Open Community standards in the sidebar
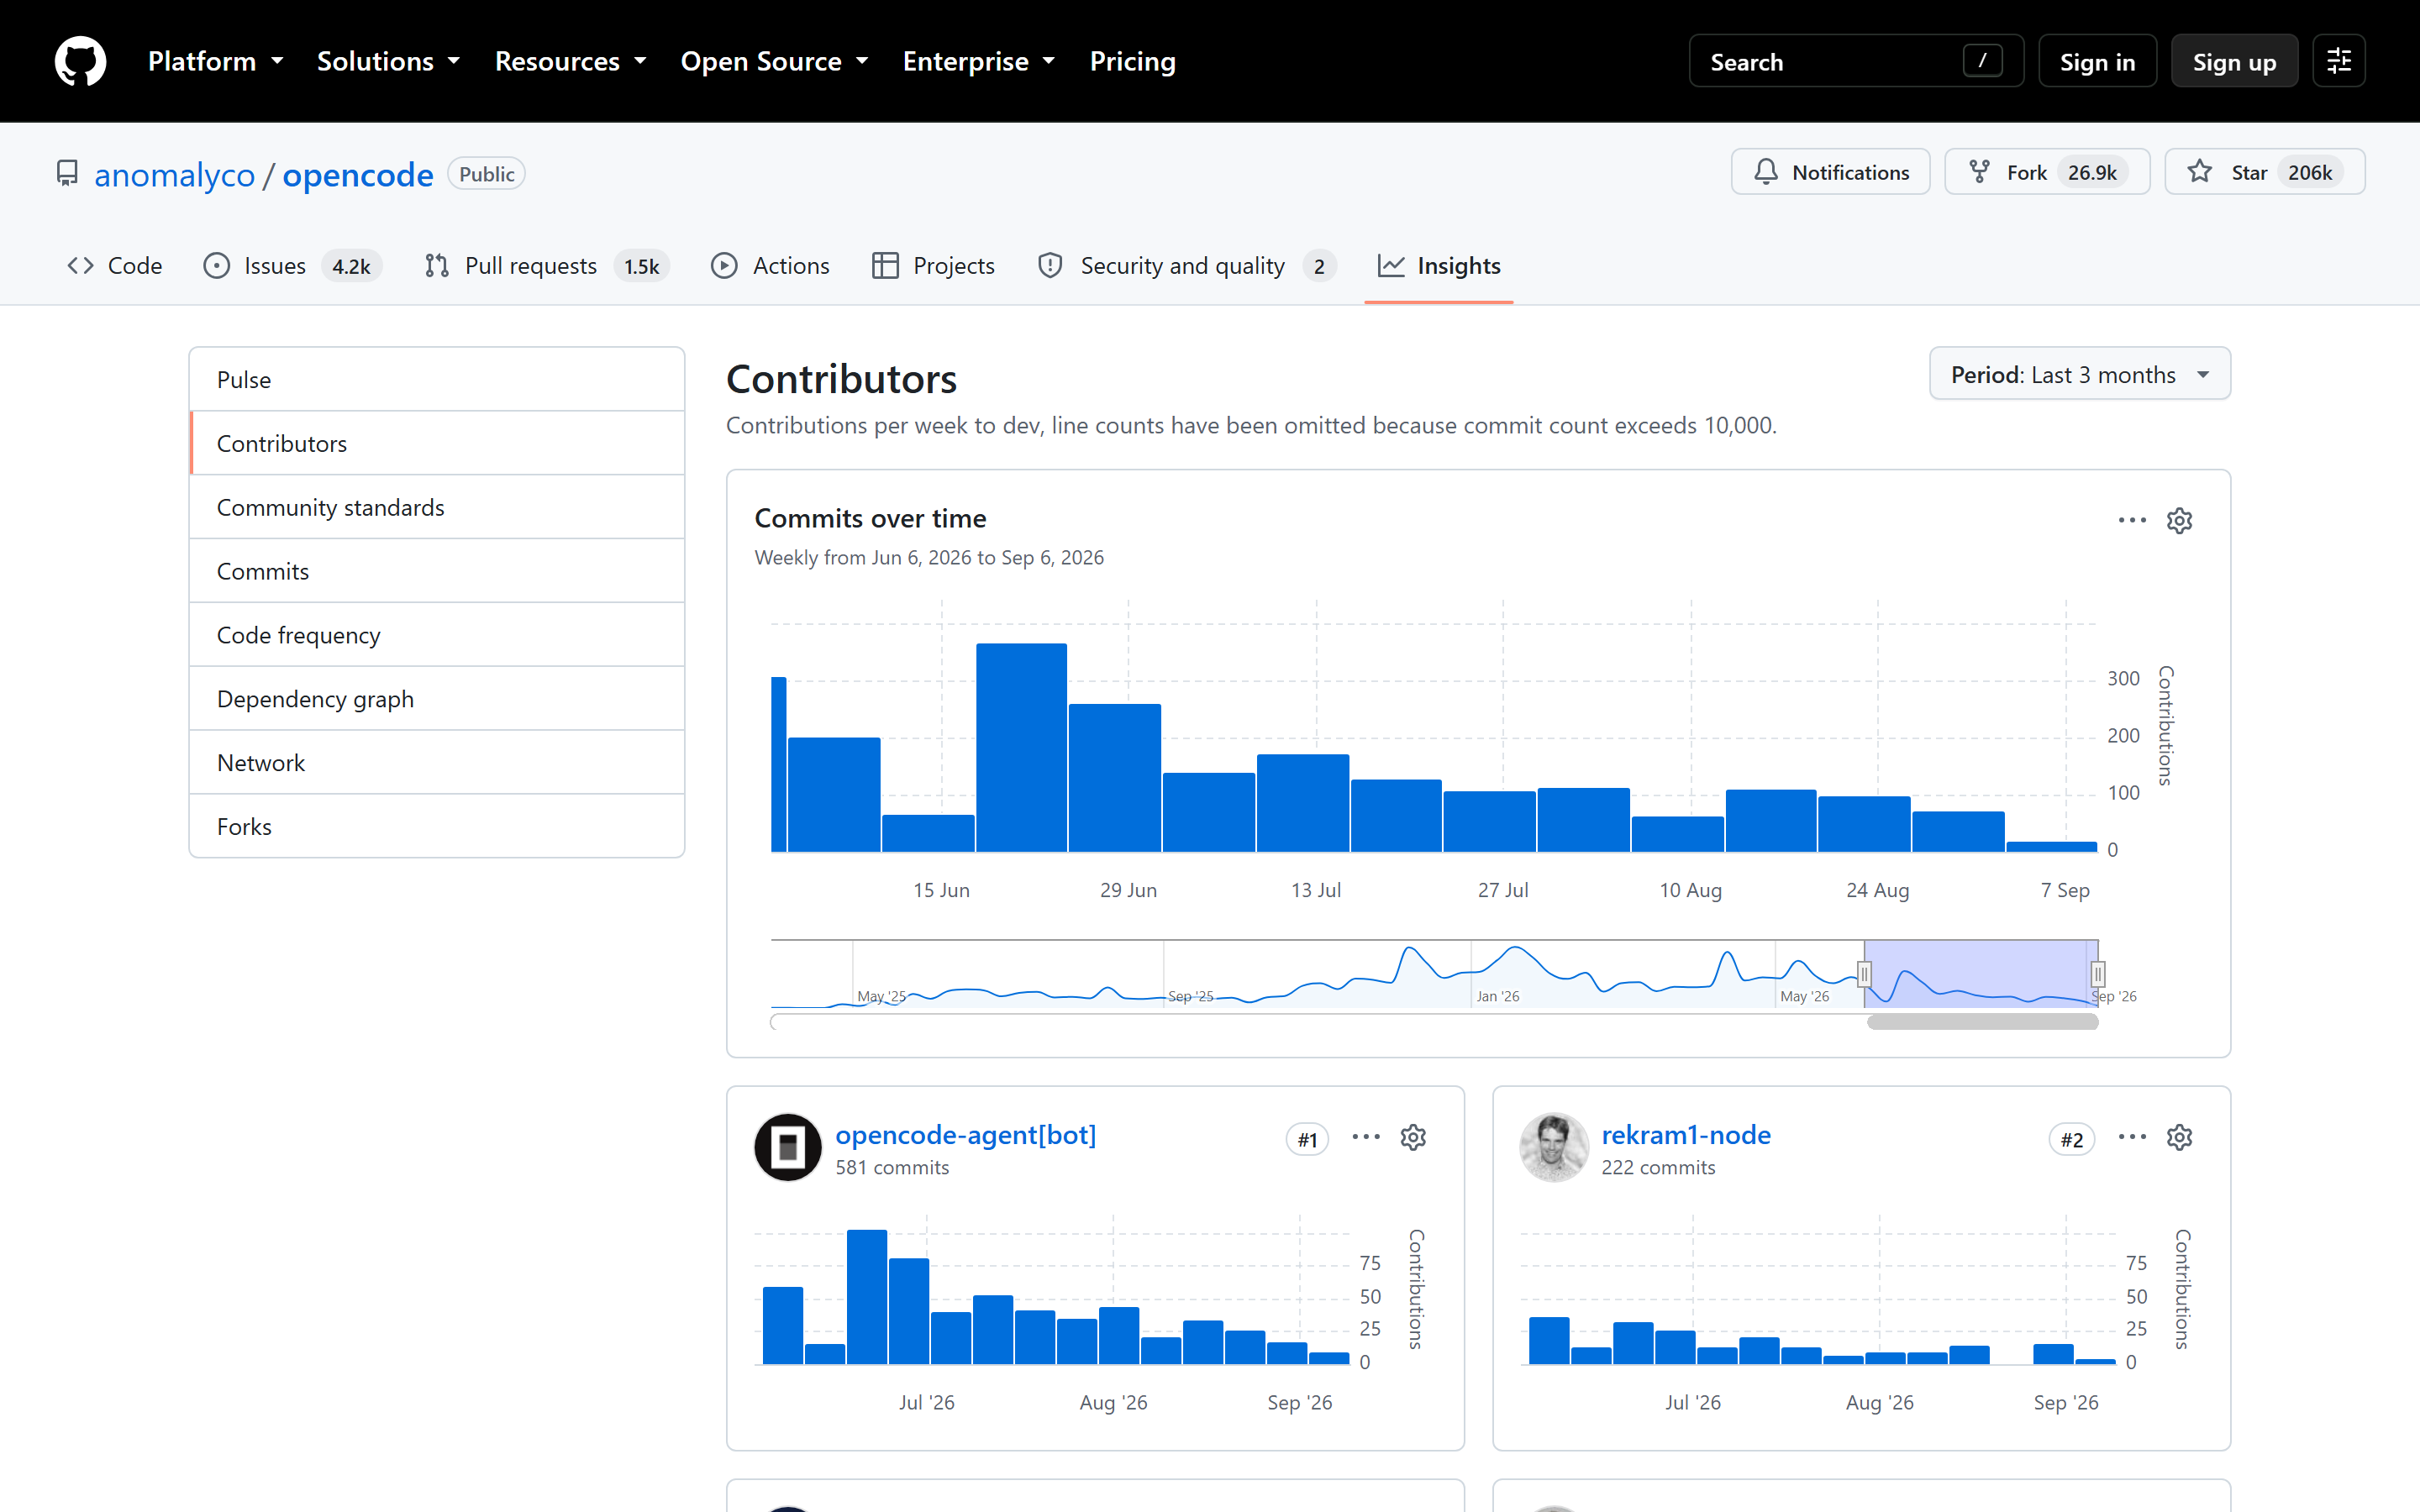The width and height of the screenshot is (2420, 1512). tap(437, 507)
